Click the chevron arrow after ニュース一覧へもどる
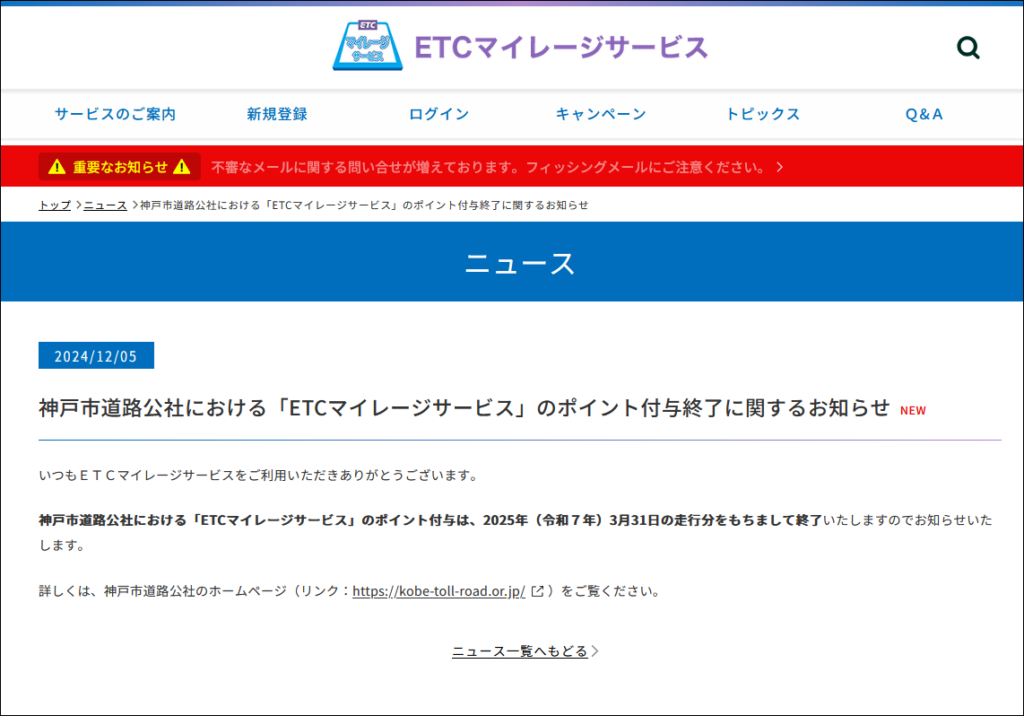1024x716 pixels. pos(595,651)
